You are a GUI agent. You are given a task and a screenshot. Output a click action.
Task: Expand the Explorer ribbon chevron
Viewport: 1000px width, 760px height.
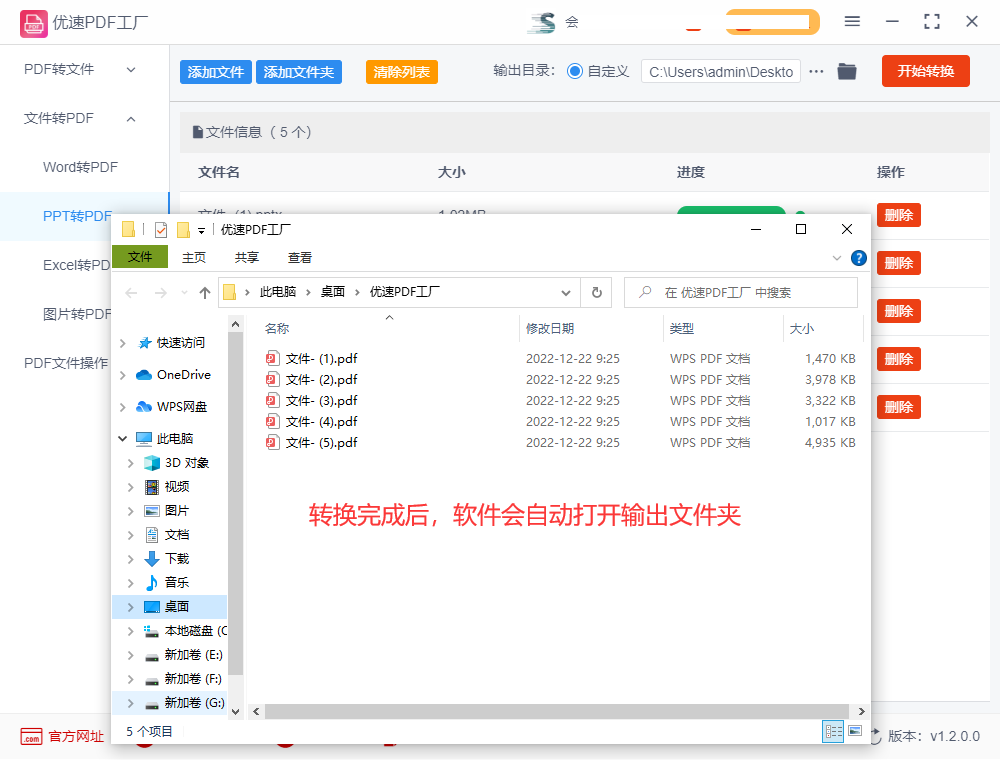[837, 258]
